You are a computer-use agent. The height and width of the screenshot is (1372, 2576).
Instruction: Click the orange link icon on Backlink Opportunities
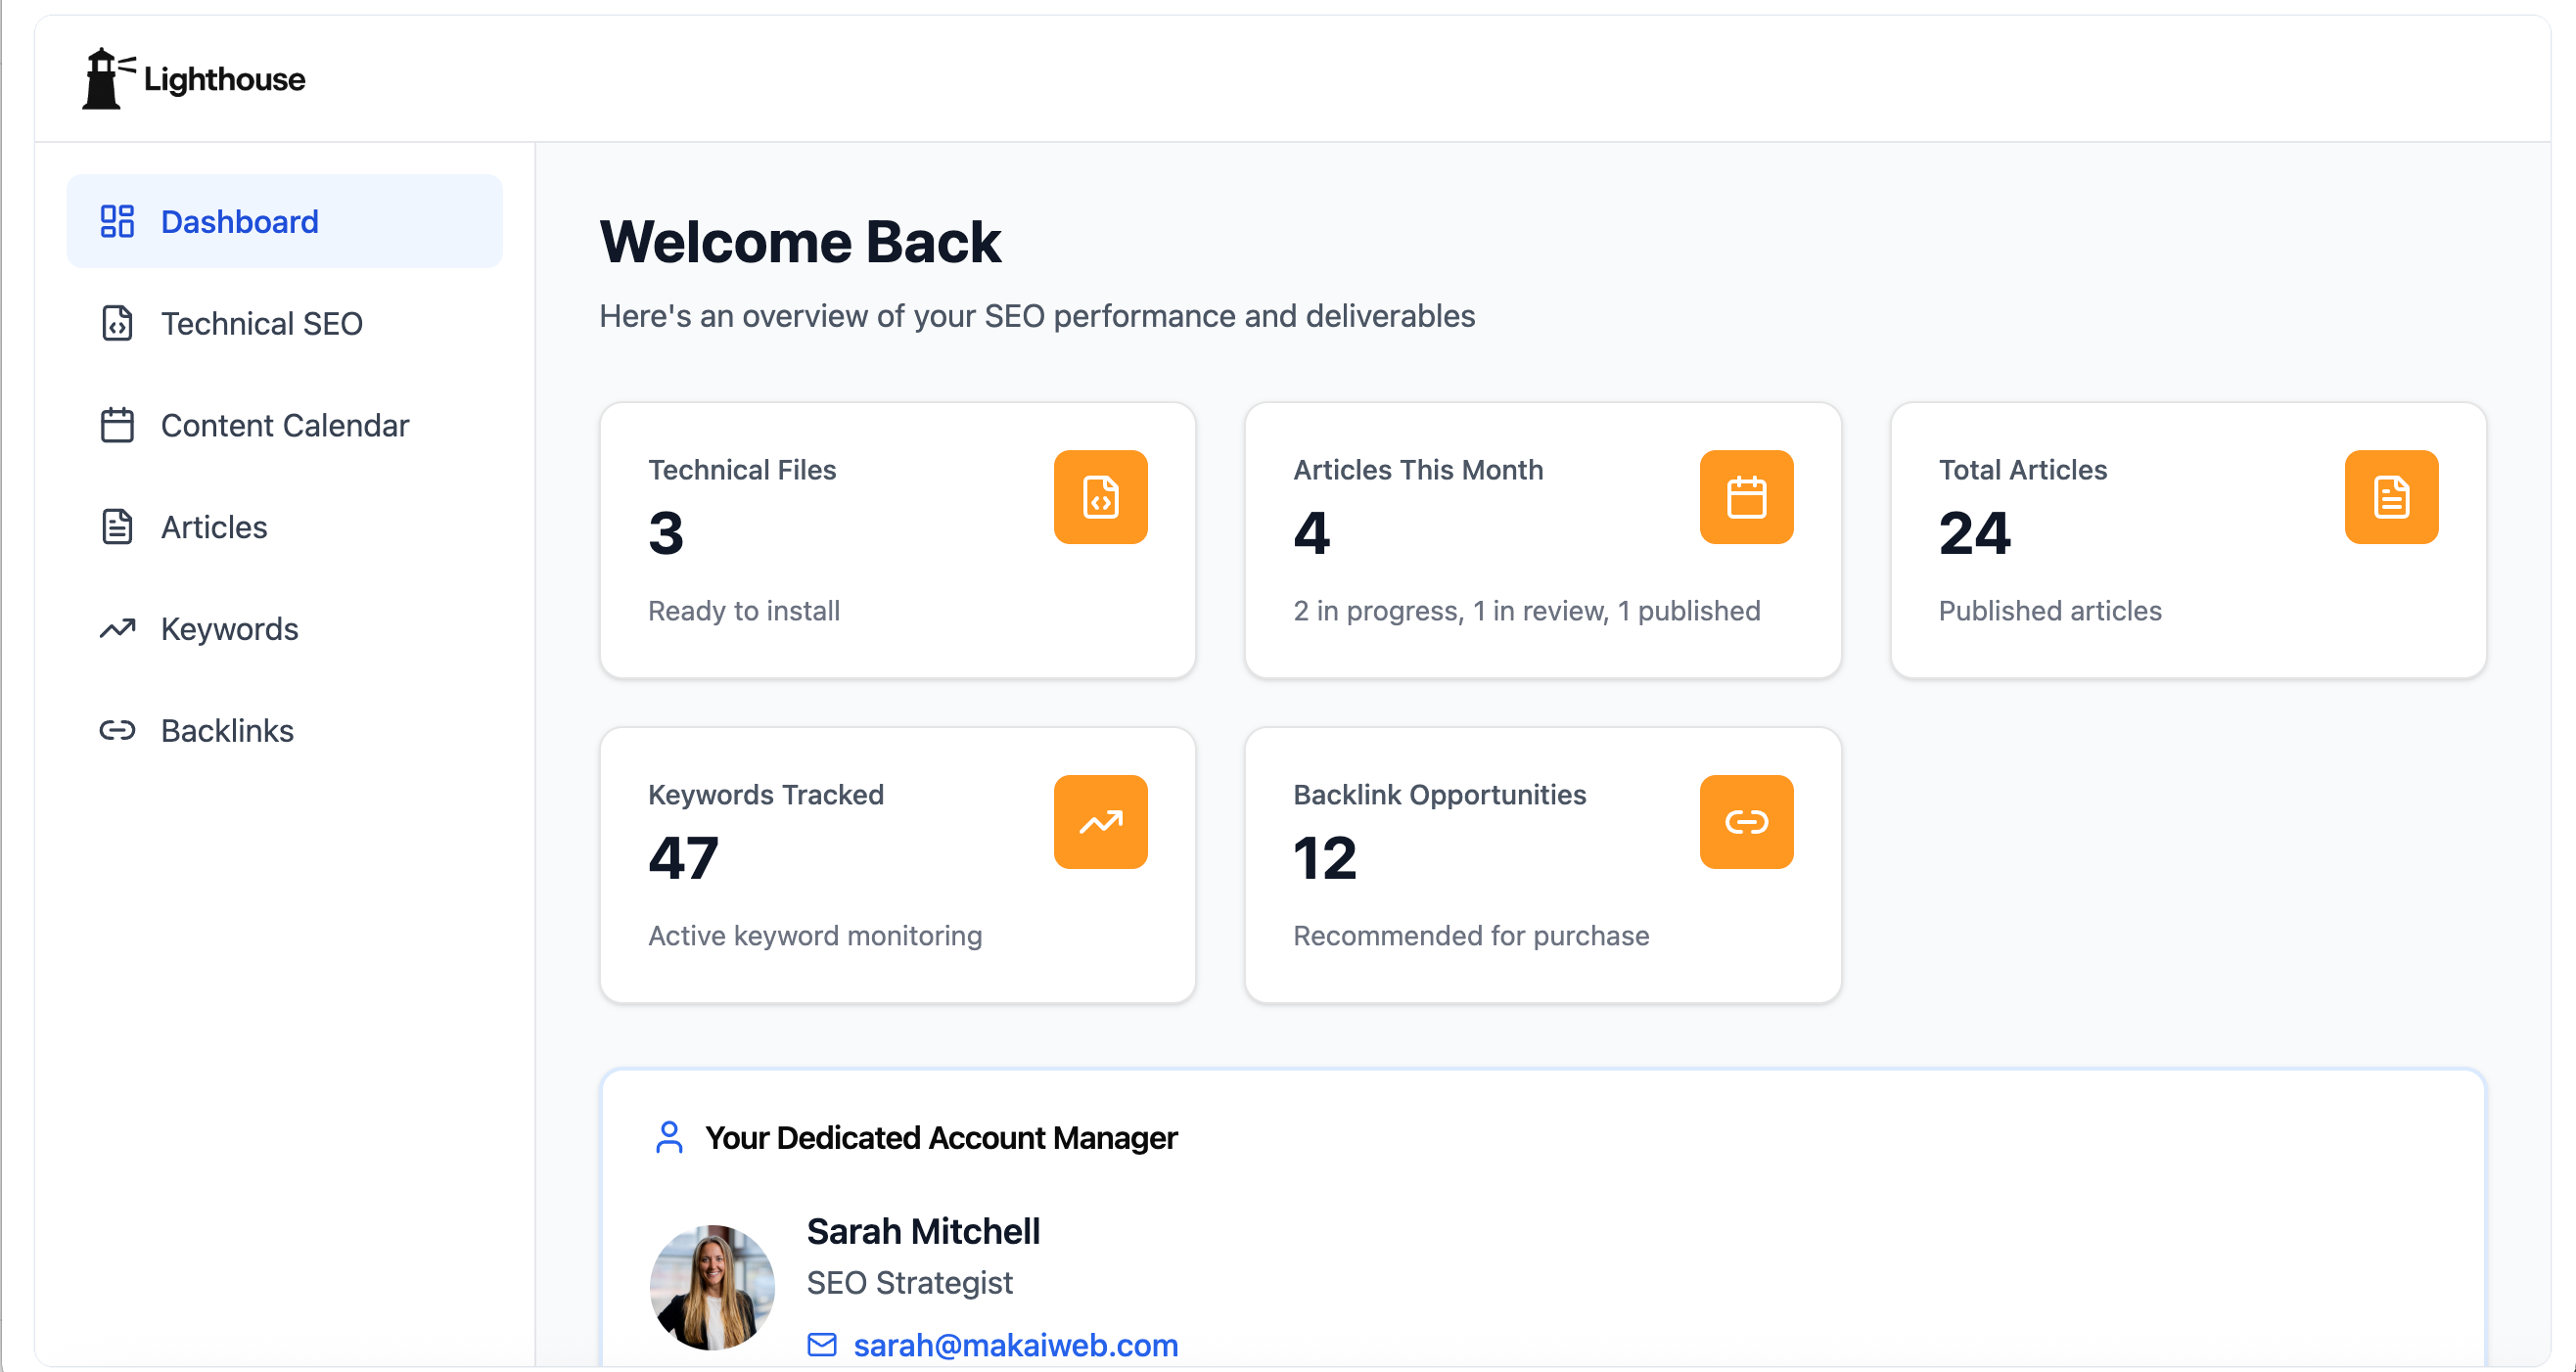coord(1745,822)
